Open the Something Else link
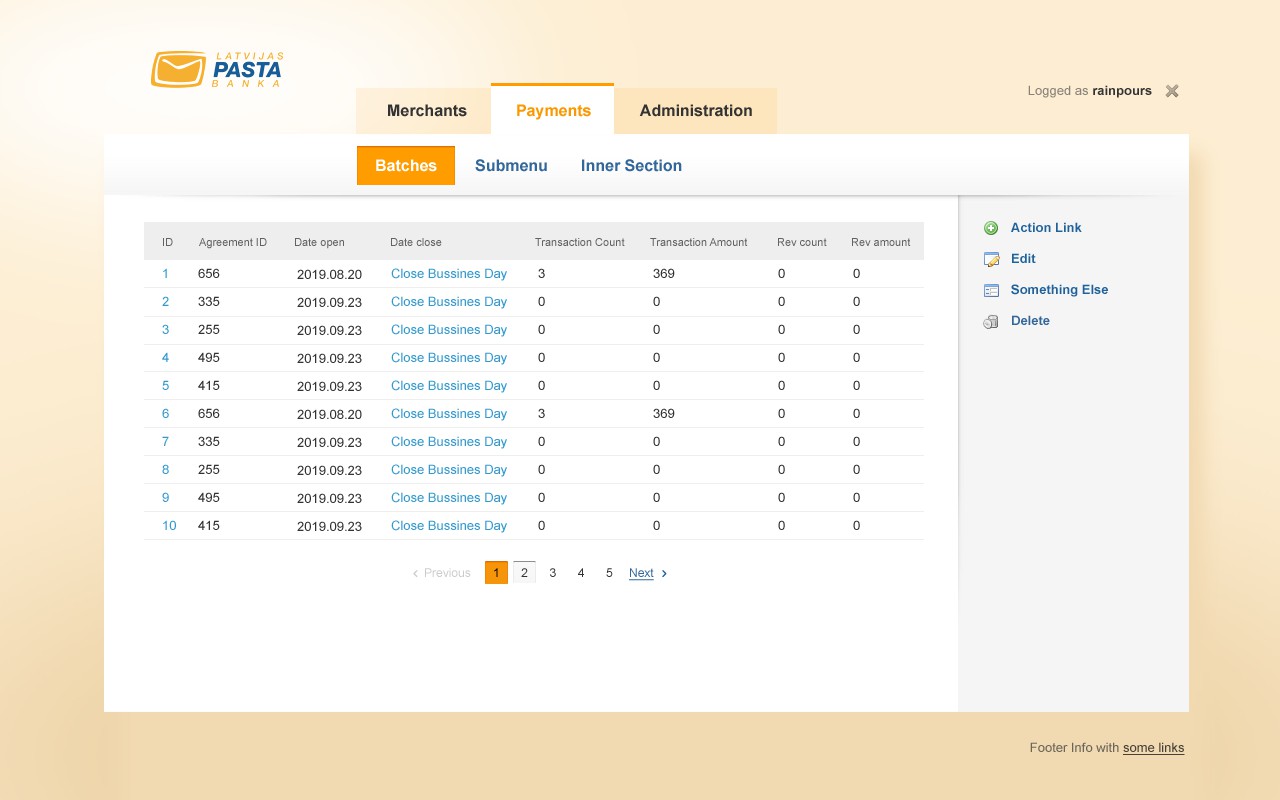Screen dimensions: 1280x800 coord(1059,290)
